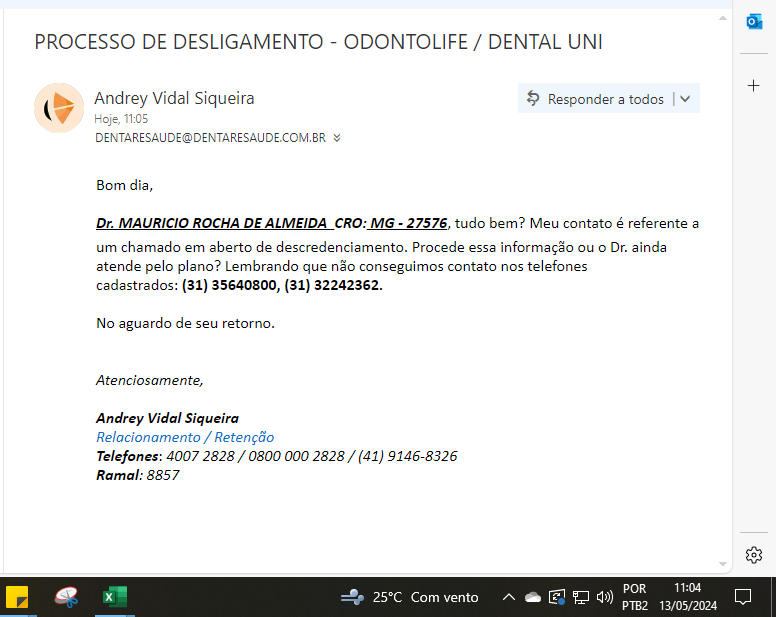Image resolution: width=776 pixels, height=617 pixels.
Task: Click the OneDrive cloud tray icon
Action: click(533, 597)
